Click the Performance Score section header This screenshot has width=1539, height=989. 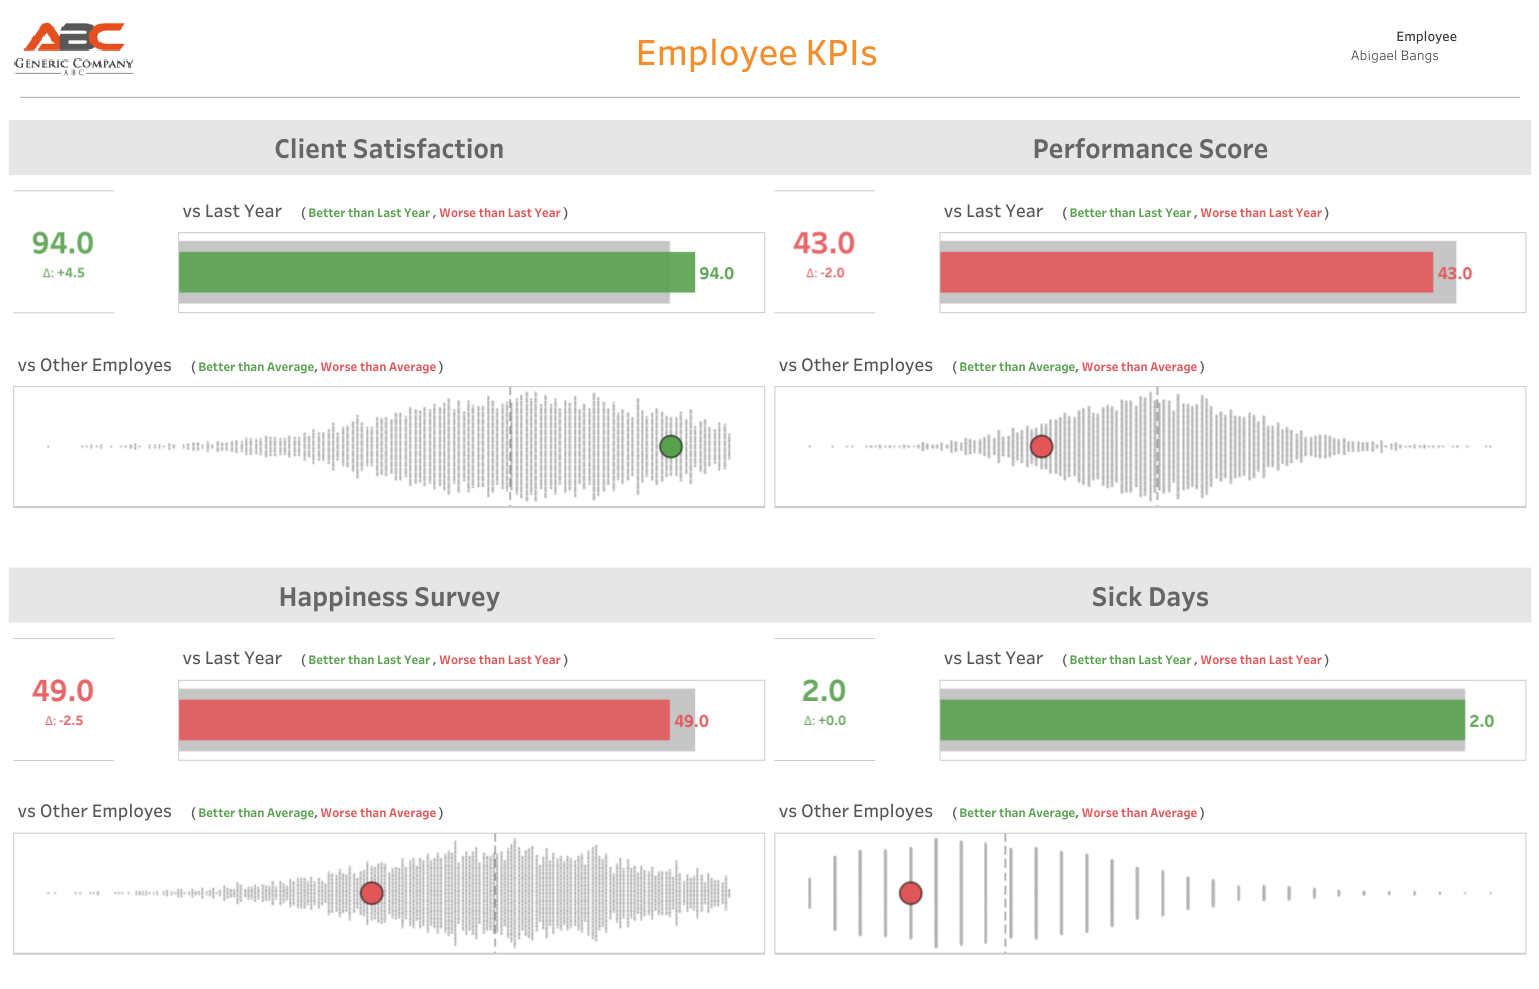click(x=1150, y=149)
